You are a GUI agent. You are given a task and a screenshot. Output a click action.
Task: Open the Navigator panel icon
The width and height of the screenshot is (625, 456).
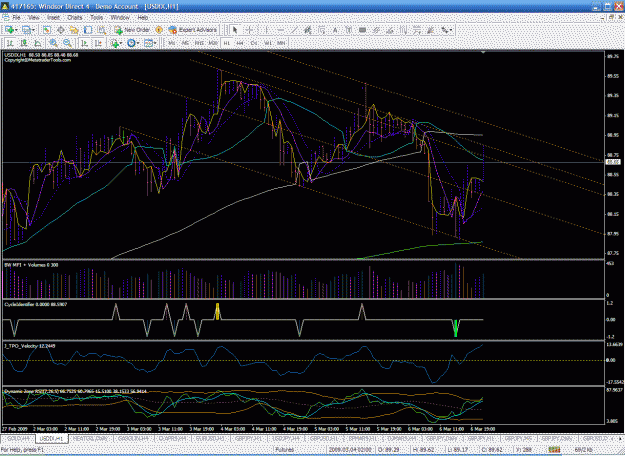(74, 30)
